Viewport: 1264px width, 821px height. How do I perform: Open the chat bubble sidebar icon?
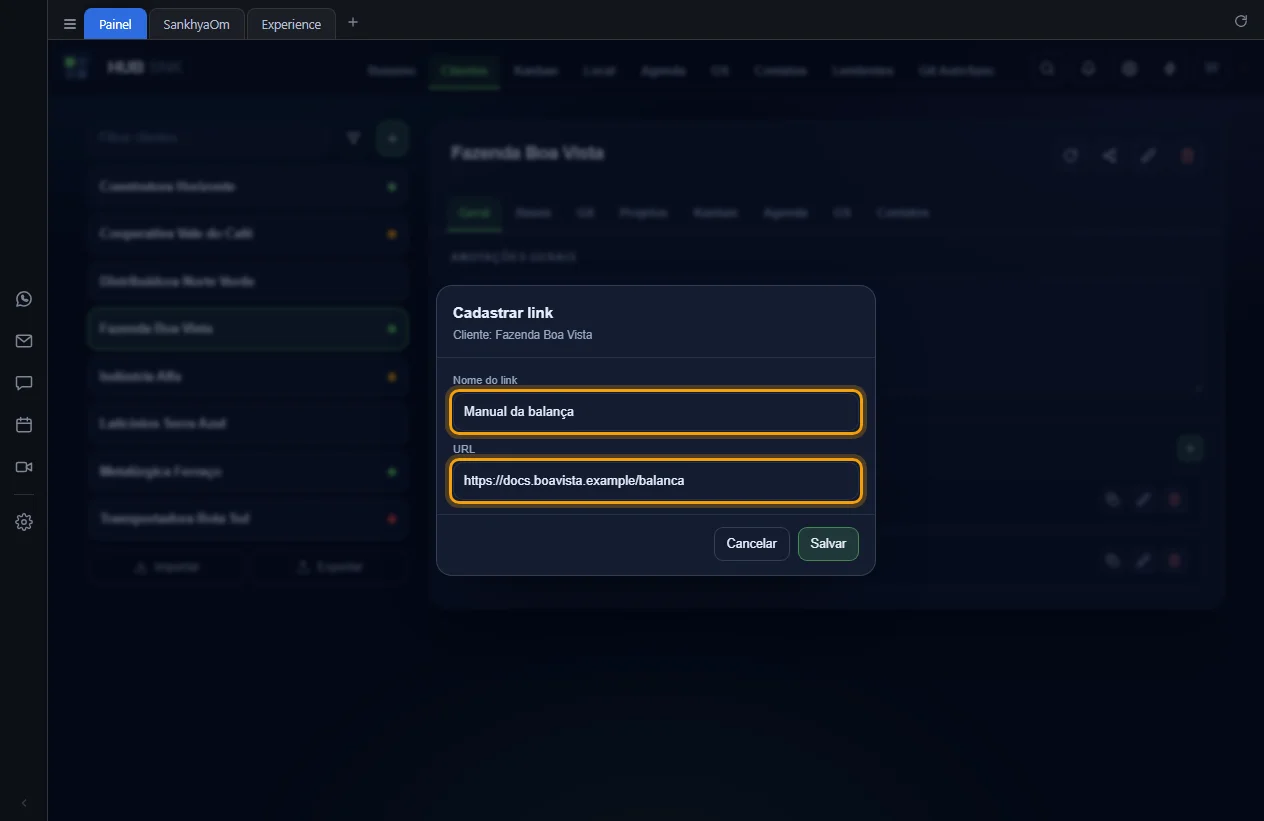click(x=24, y=383)
